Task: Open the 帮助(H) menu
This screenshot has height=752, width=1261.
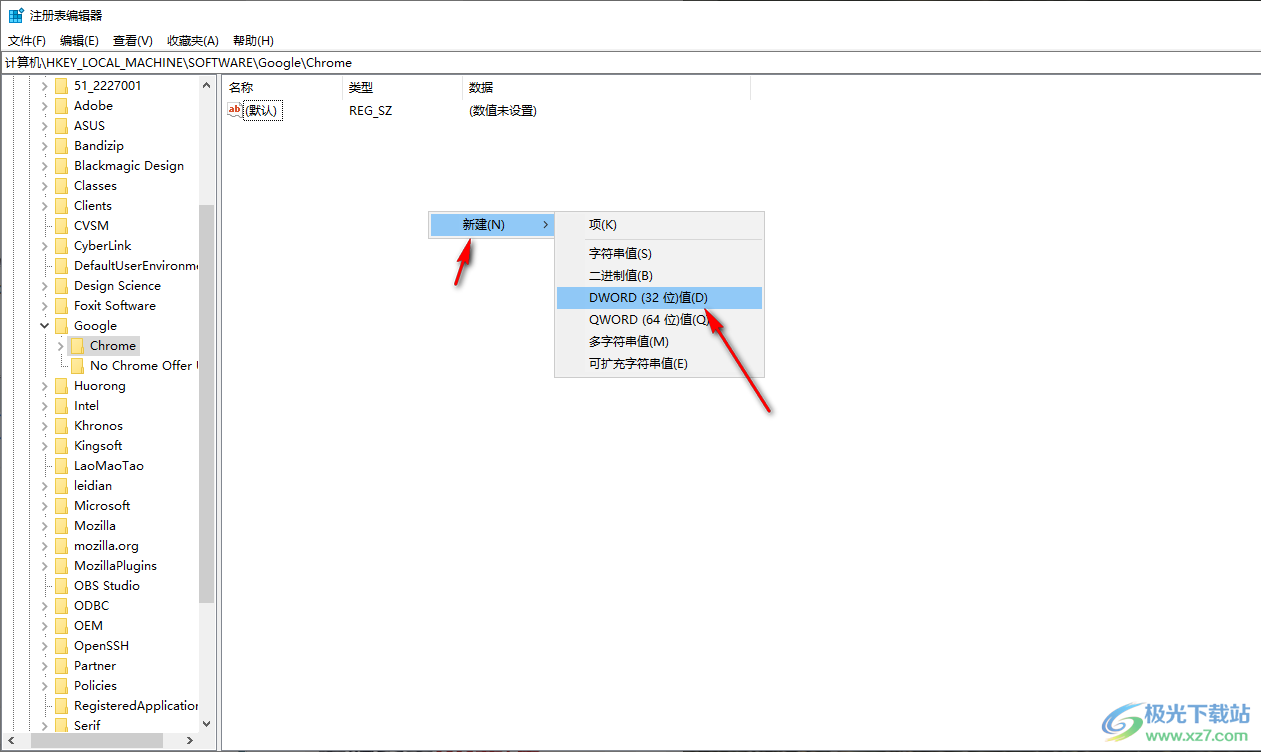Action: click(253, 41)
